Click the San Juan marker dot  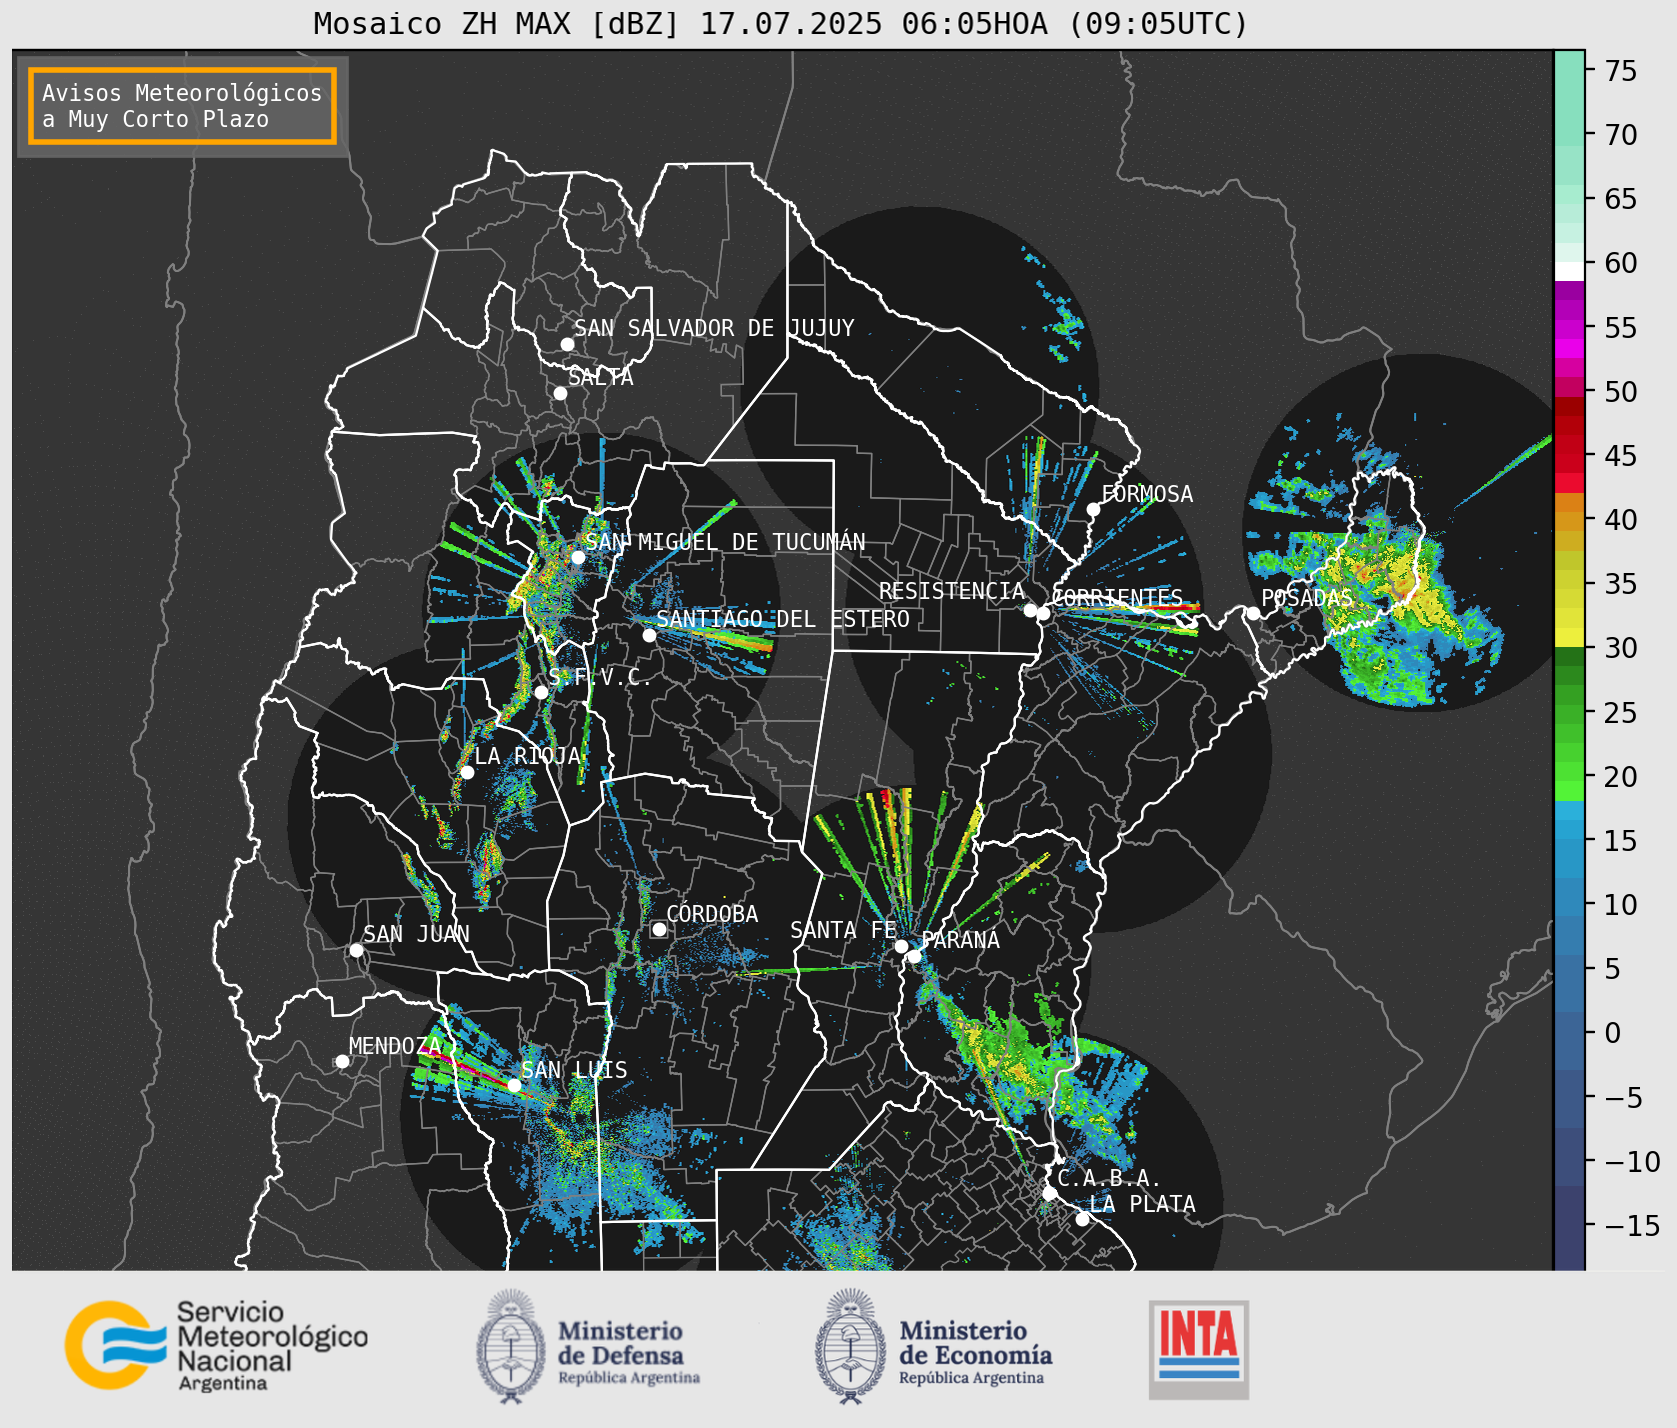[x=356, y=950]
